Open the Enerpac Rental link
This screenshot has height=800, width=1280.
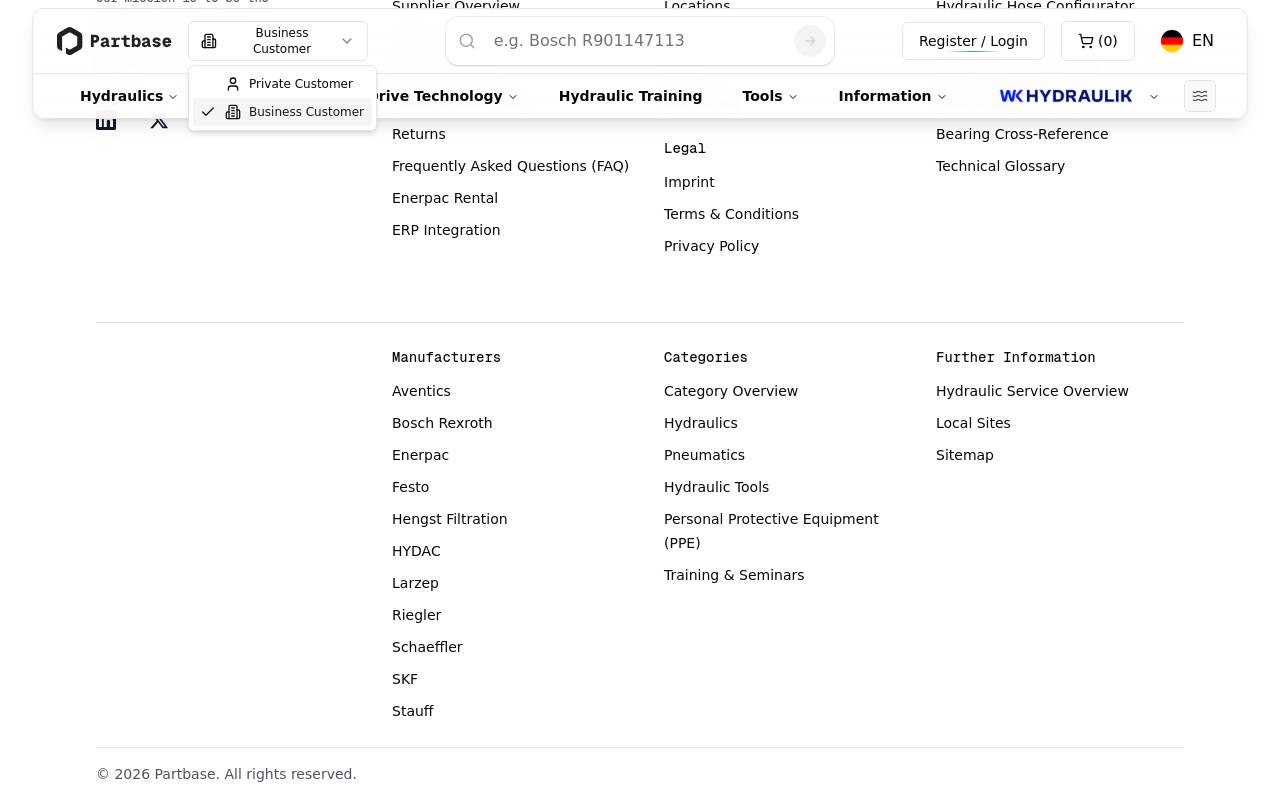(445, 198)
